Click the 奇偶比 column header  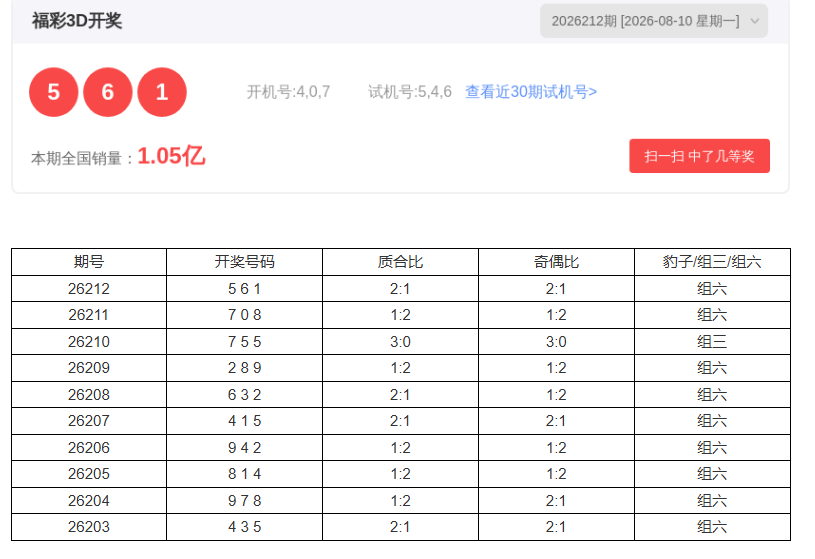point(556,262)
